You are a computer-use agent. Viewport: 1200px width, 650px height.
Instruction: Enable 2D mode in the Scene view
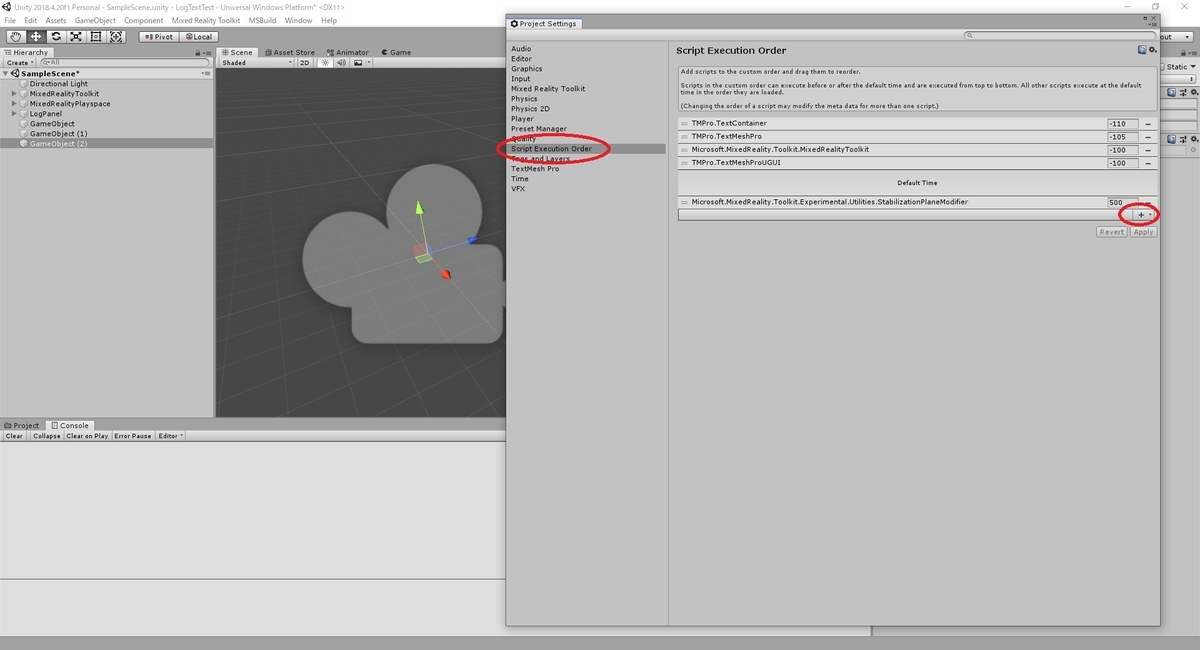(304, 61)
